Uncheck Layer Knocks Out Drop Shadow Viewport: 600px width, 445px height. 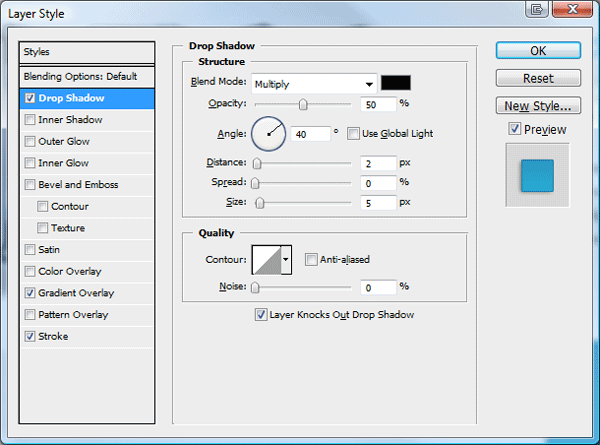click(261, 315)
